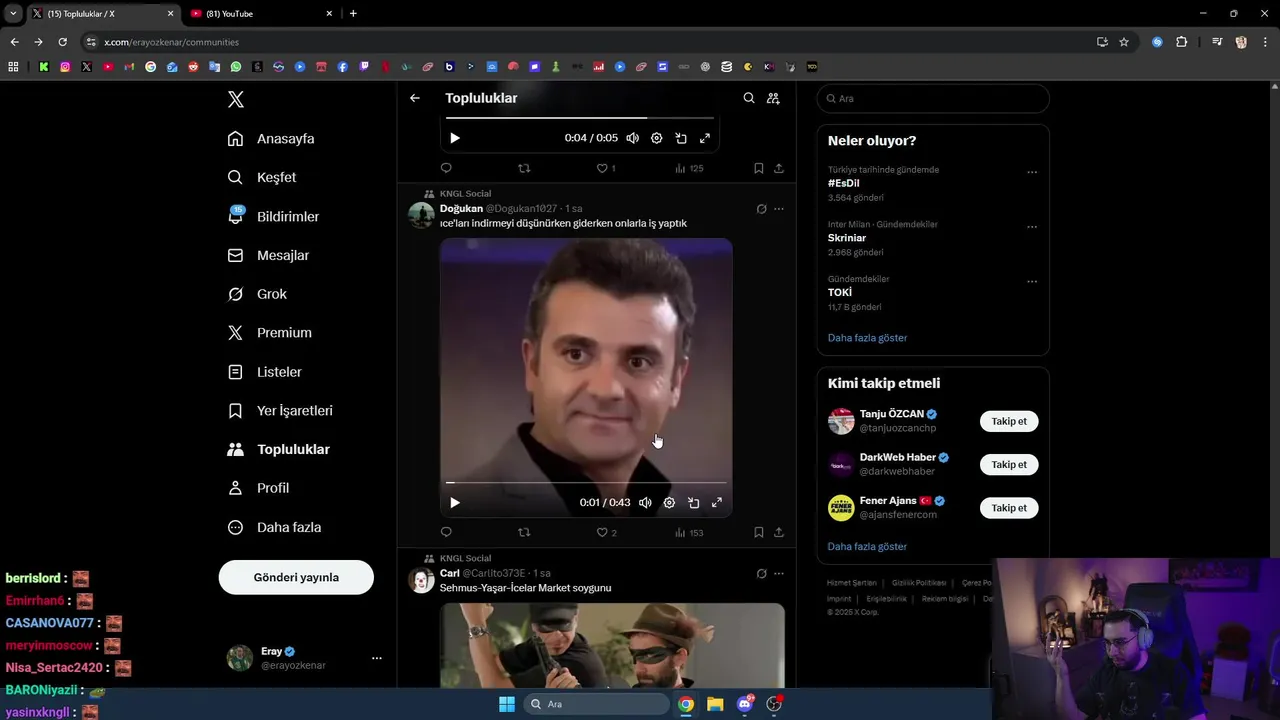Open Windows Start menu
The image size is (1280, 720).
point(507,704)
